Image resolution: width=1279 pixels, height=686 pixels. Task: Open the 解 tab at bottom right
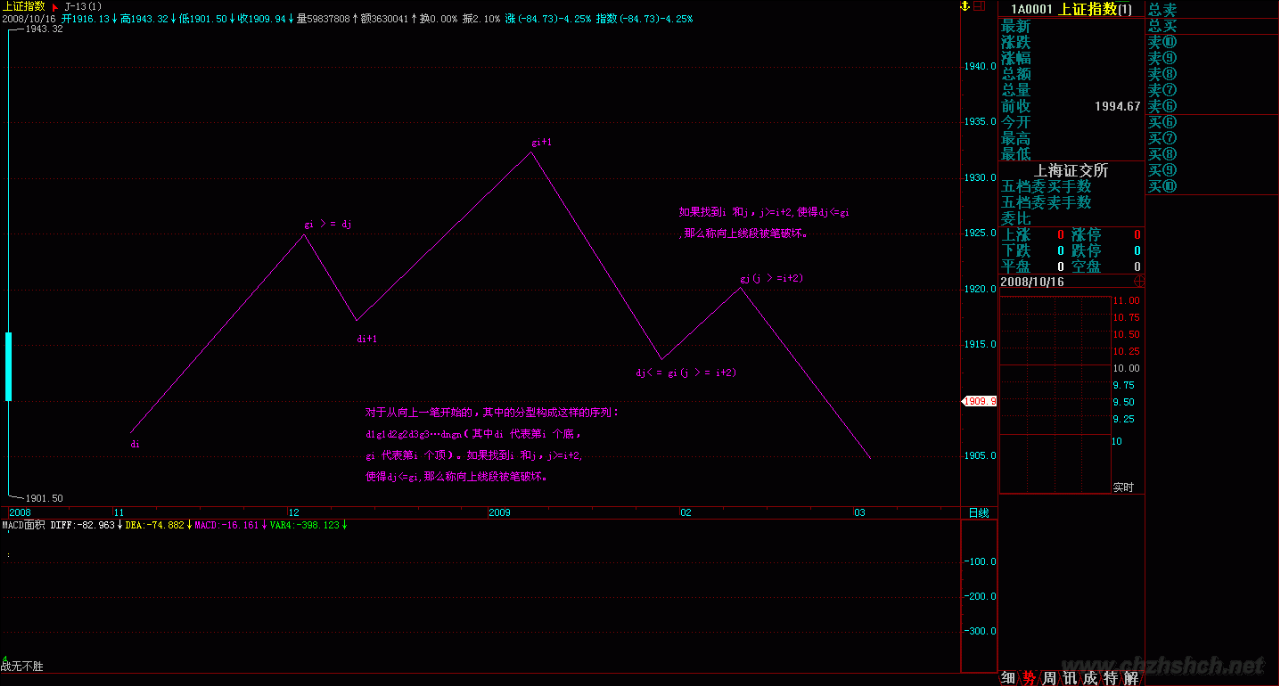coord(1131,678)
